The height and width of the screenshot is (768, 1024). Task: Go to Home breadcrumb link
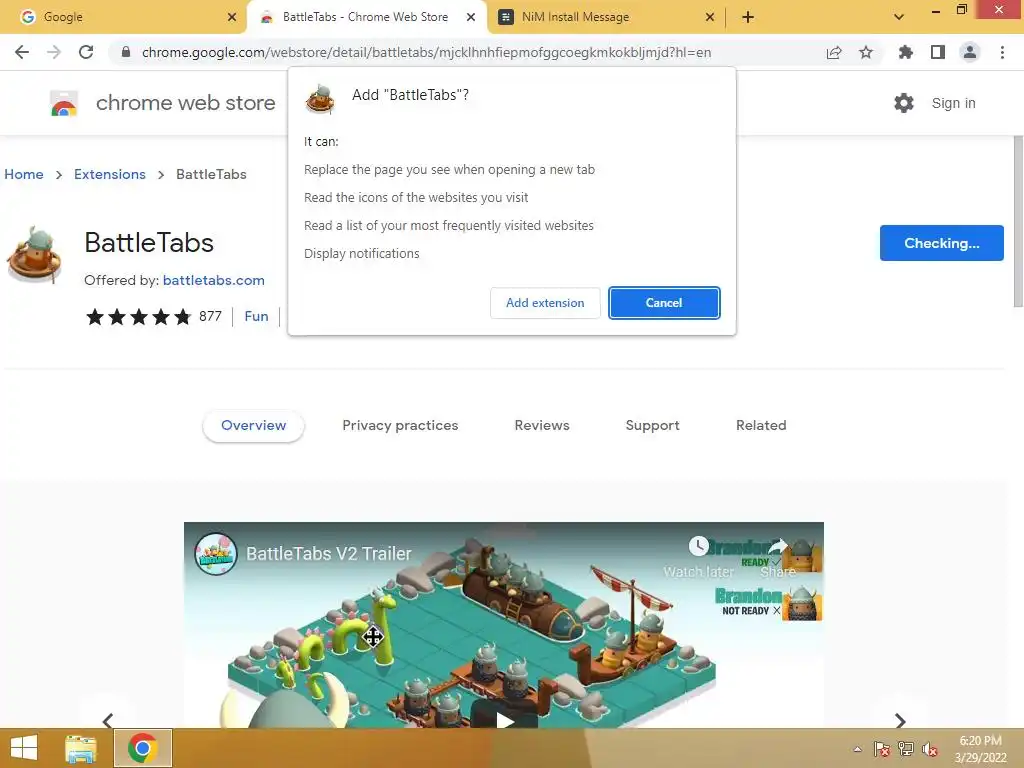(x=24, y=174)
